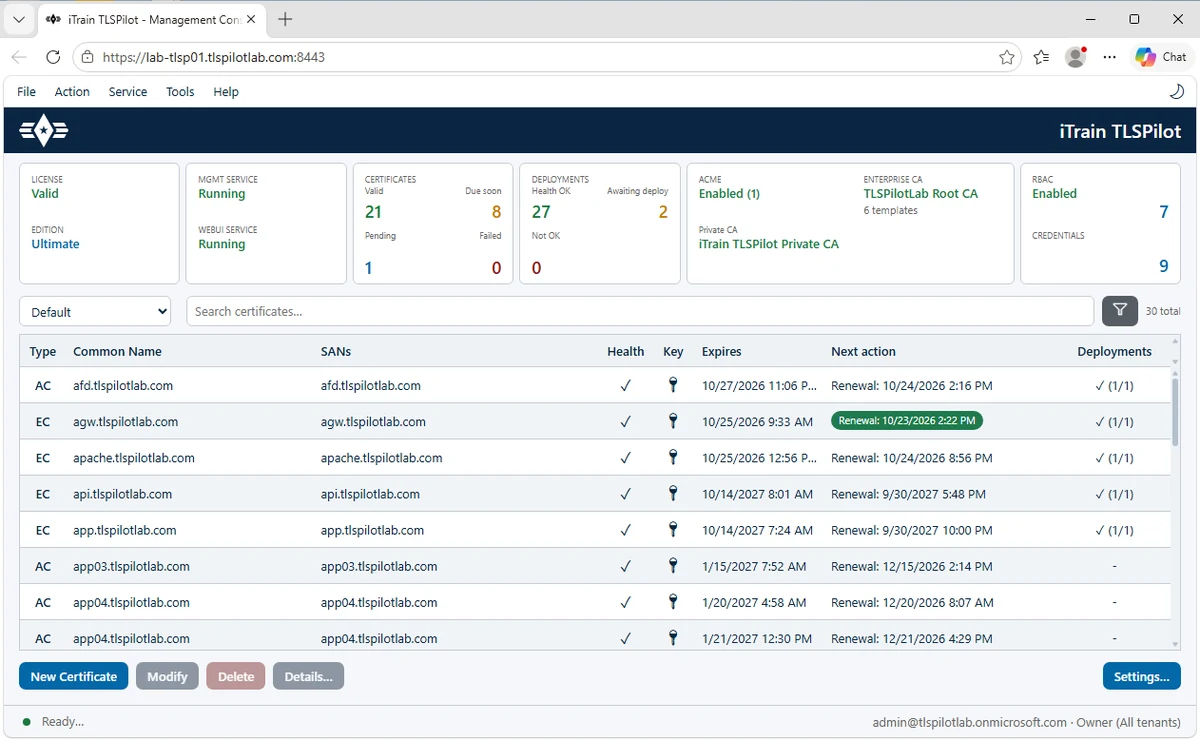Click key icon in agw.tlspilotlab.com row
Image resolution: width=1200 pixels, height=741 pixels.
point(673,421)
